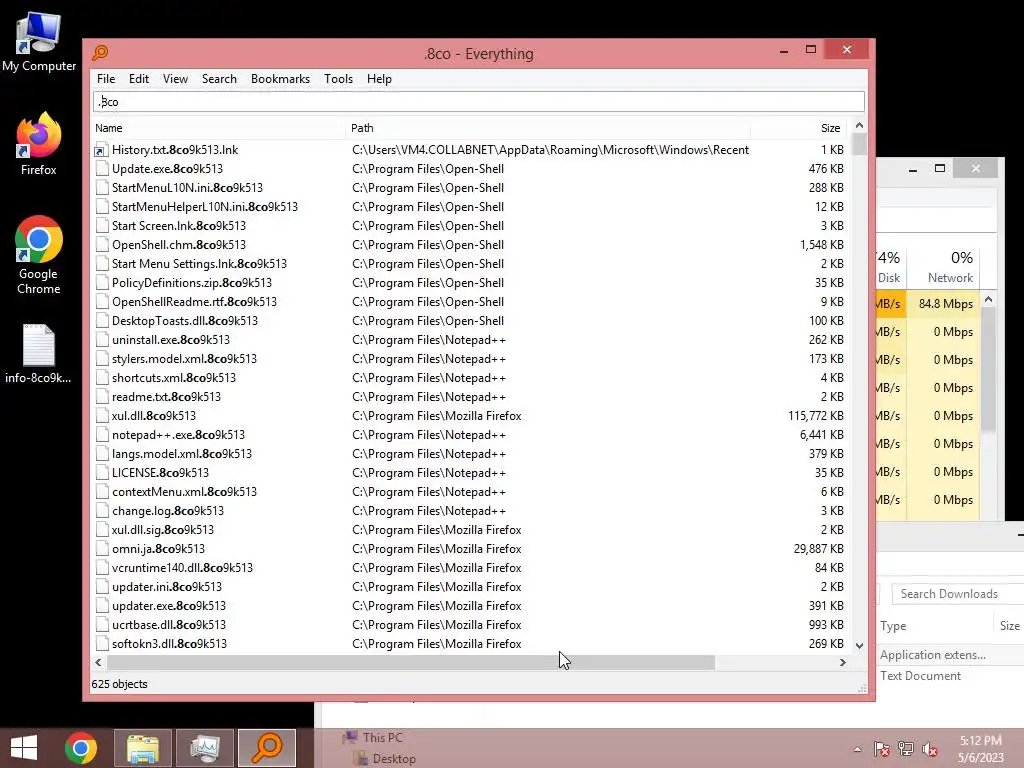Viewport: 1024px width, 768px height.
Task: Click file icon of xul.dll.8co9k513
Action: click(101, 416)
